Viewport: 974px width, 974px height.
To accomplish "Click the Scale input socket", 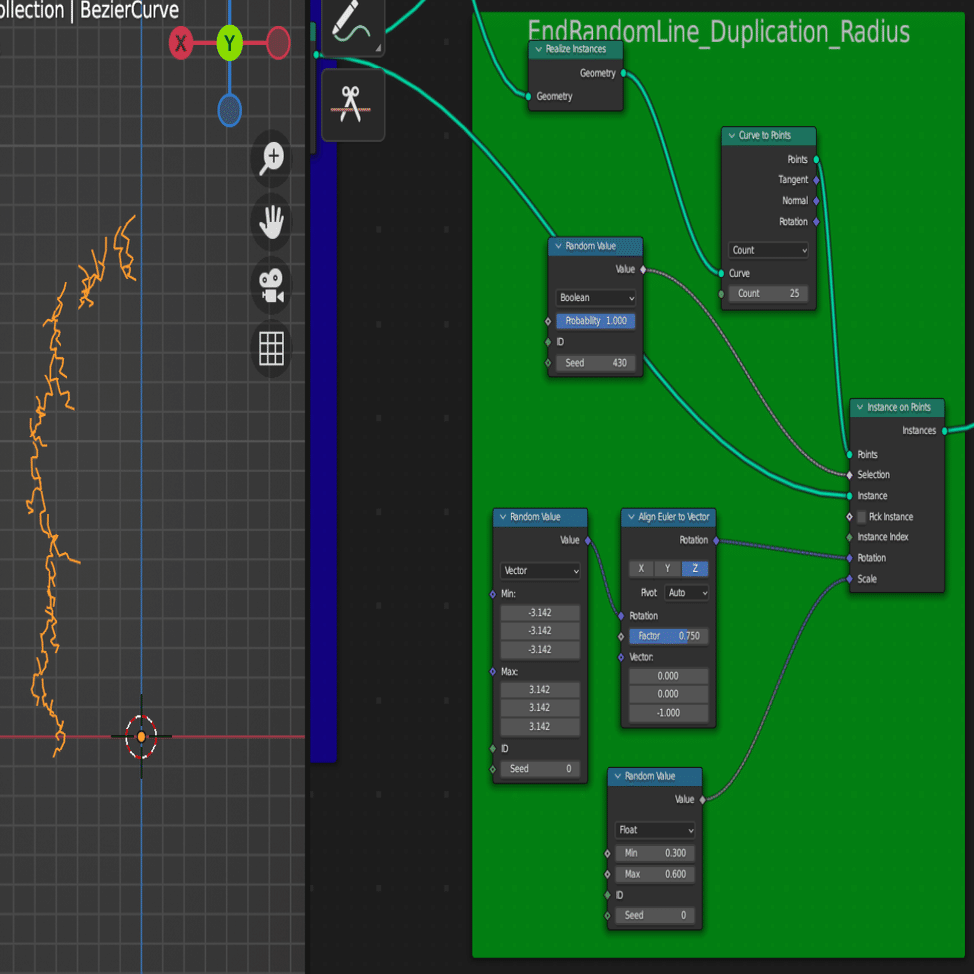I will 849,580.
